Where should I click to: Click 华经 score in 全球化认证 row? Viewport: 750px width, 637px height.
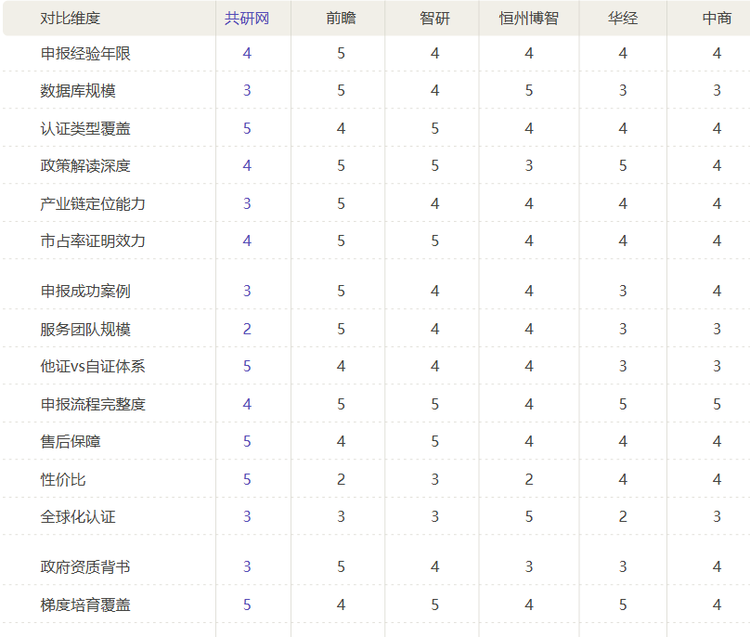click(x=623, y=516)
